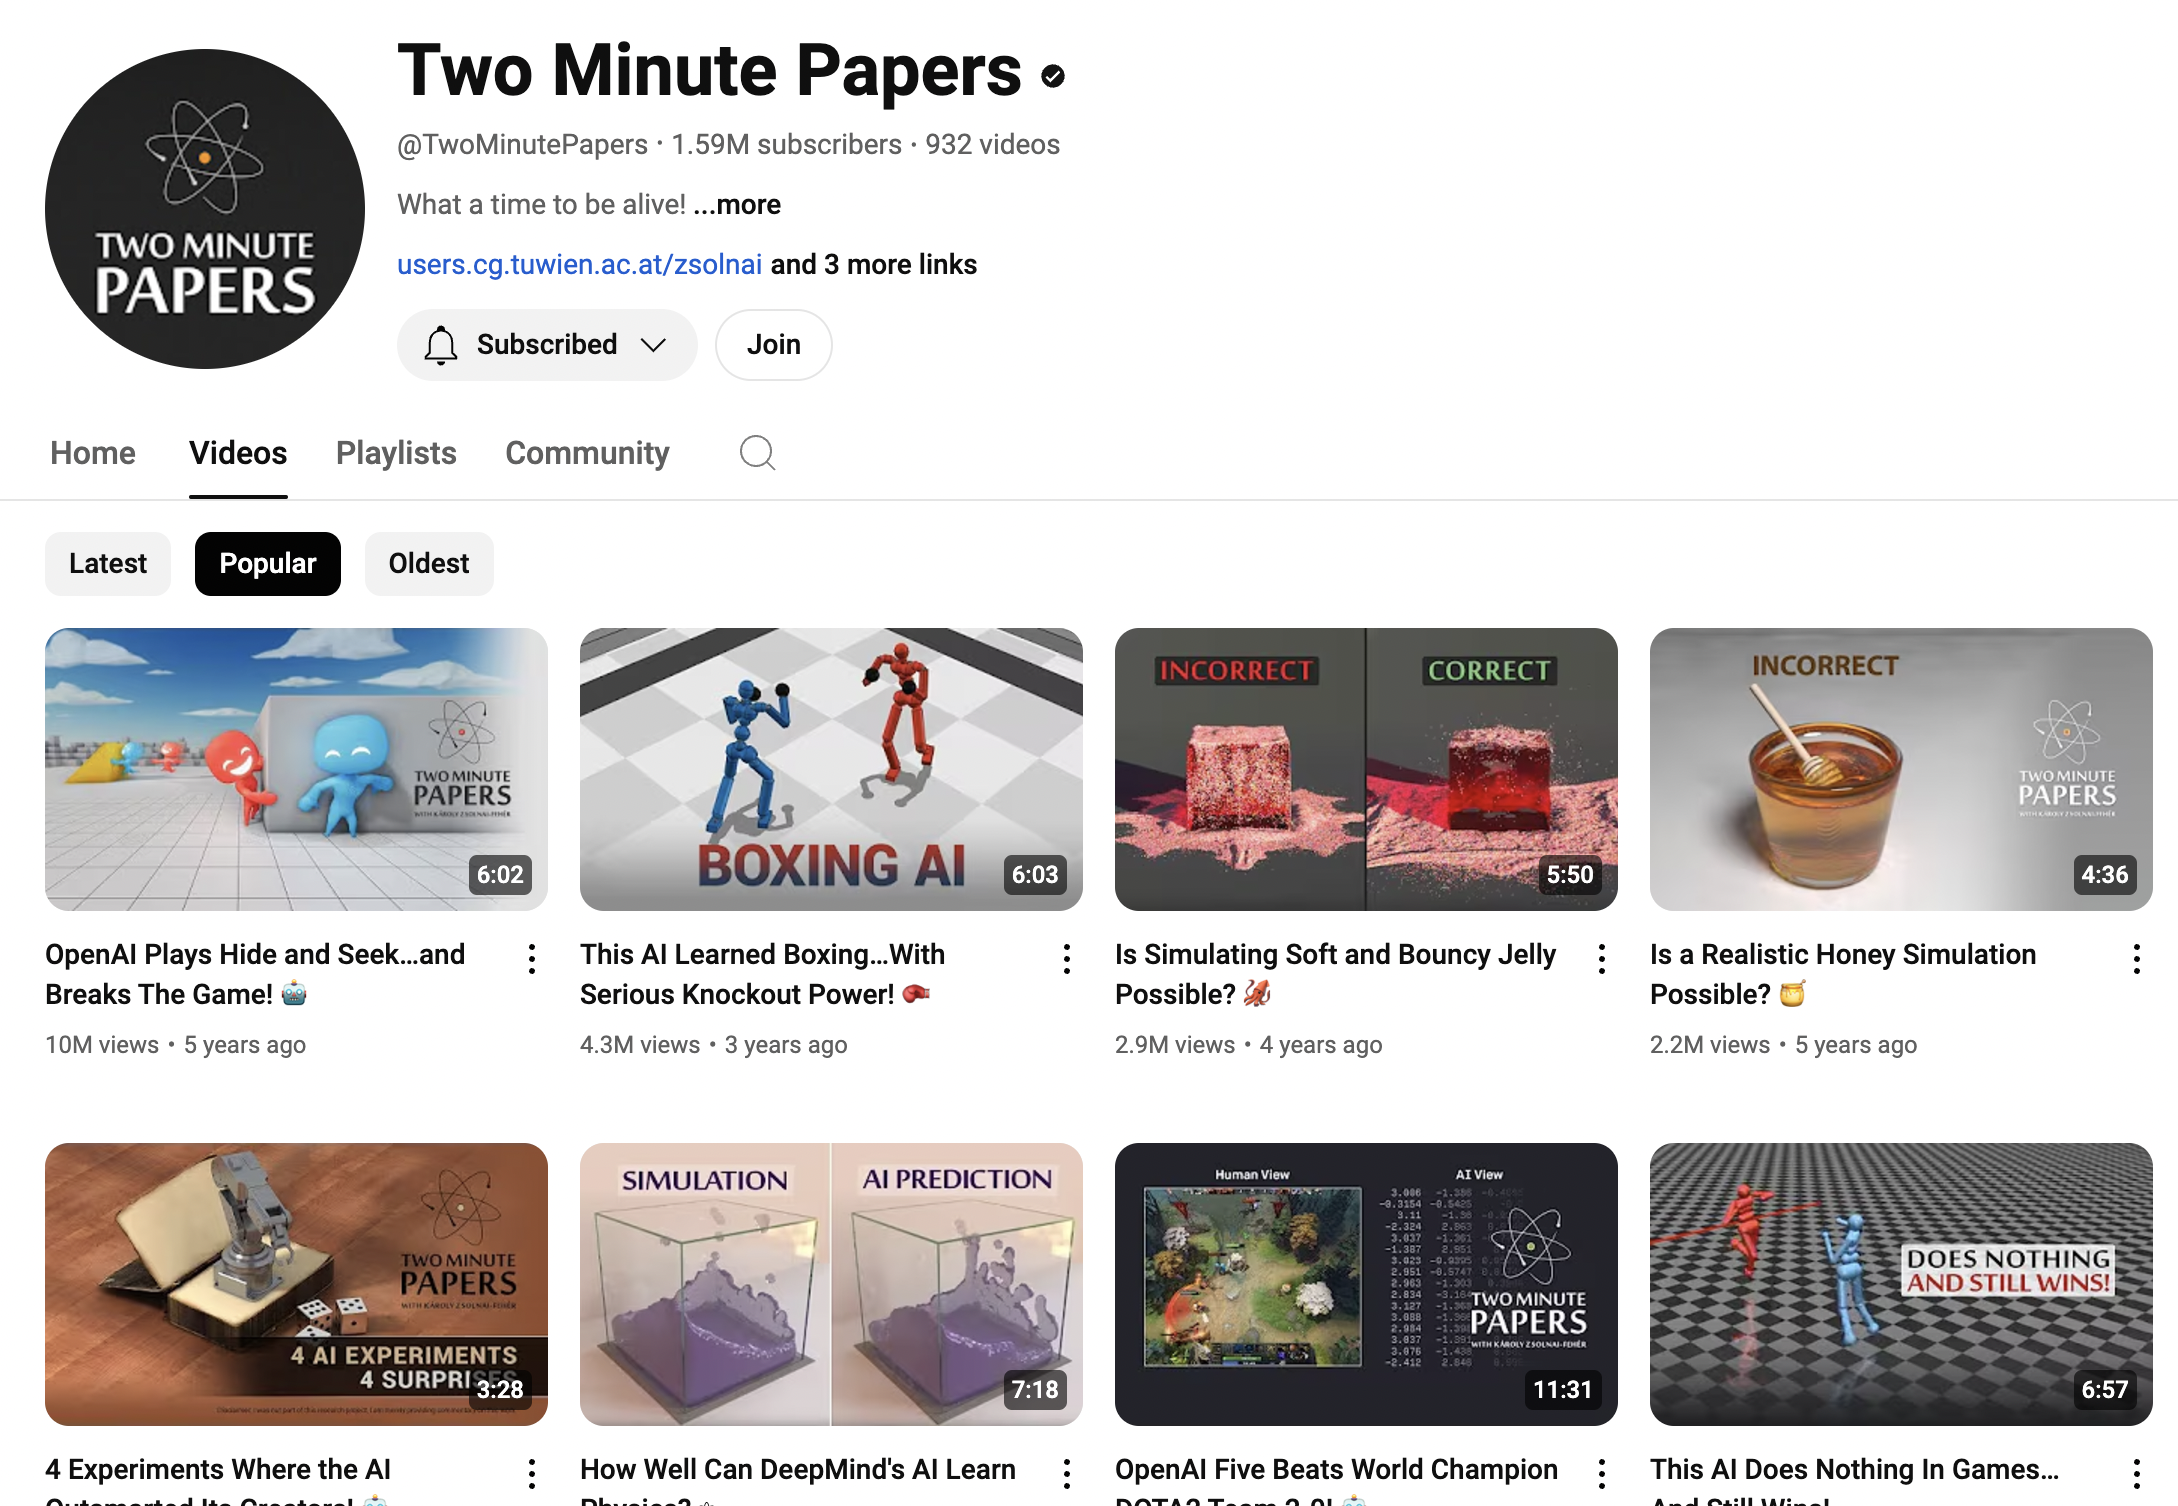Image resolution: width=2178 pixels, height=1506 pixels.
Task: Open users.cg.tuwien.ac.at/zsolnai link
Action: coord(579,264)
